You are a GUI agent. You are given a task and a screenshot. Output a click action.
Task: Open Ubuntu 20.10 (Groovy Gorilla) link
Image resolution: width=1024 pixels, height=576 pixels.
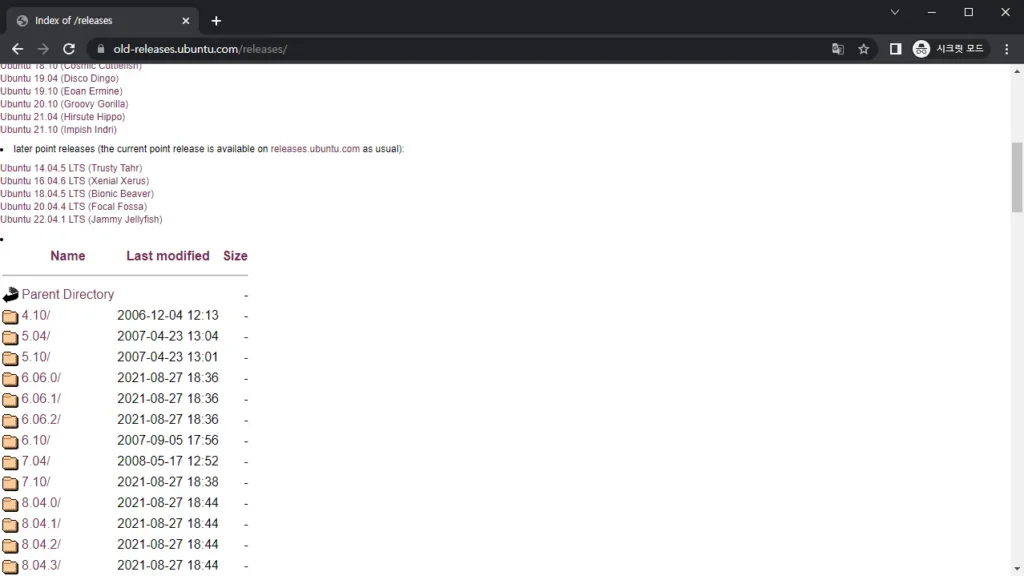click(x=64, y=104)
